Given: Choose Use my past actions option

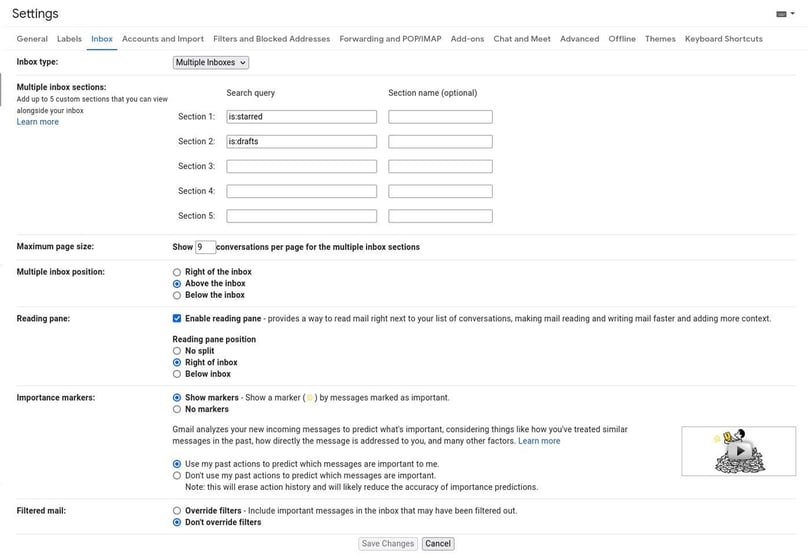Looking at the screenshot, I should (x=177, y=464).
